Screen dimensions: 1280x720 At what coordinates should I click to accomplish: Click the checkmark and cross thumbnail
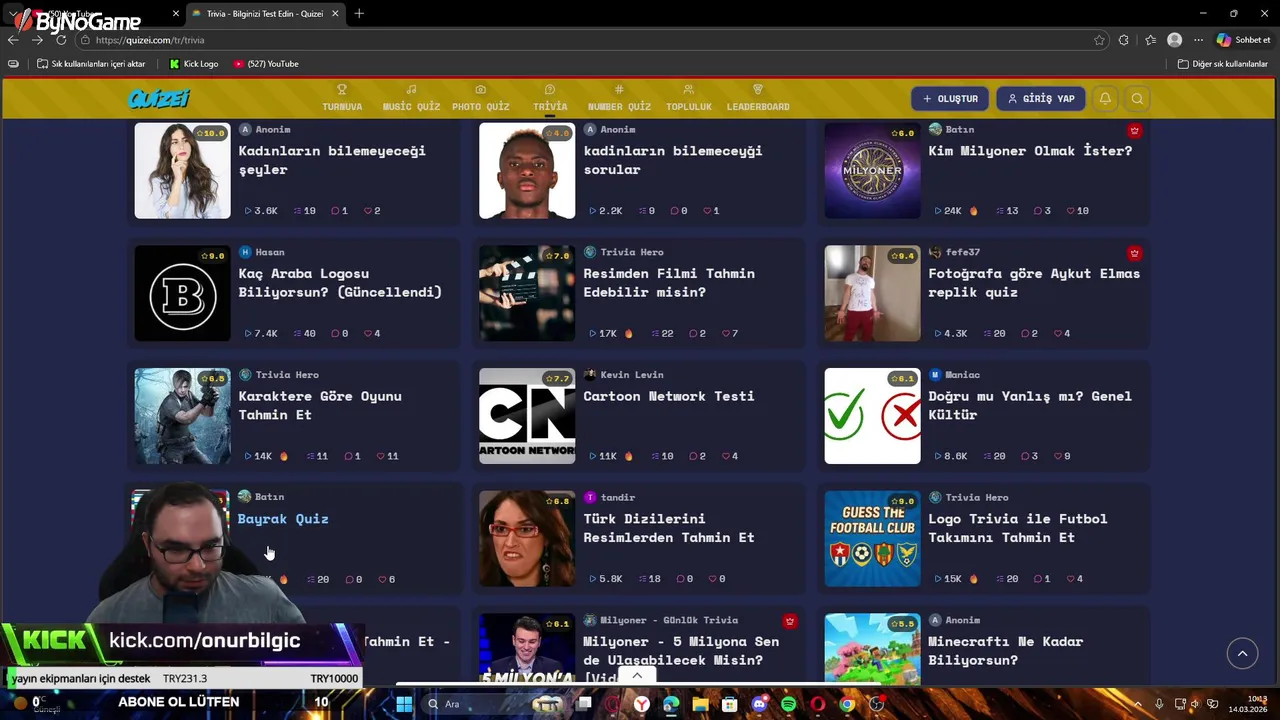[872, 416]
